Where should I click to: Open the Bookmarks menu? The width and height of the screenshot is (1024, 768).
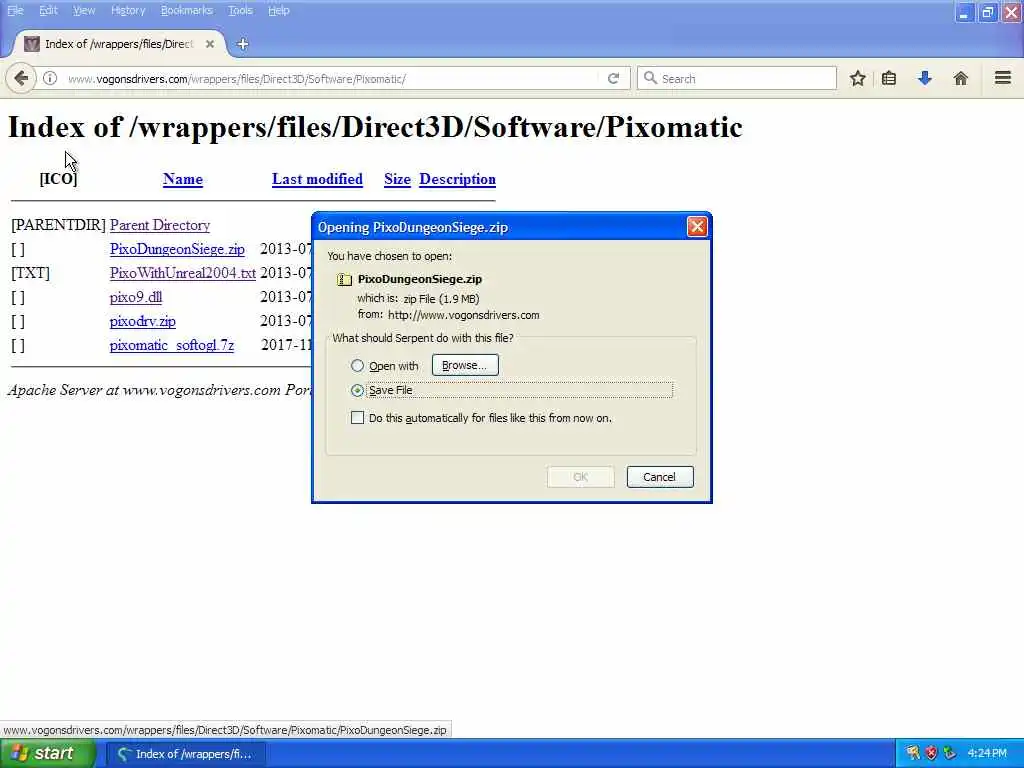187,10
